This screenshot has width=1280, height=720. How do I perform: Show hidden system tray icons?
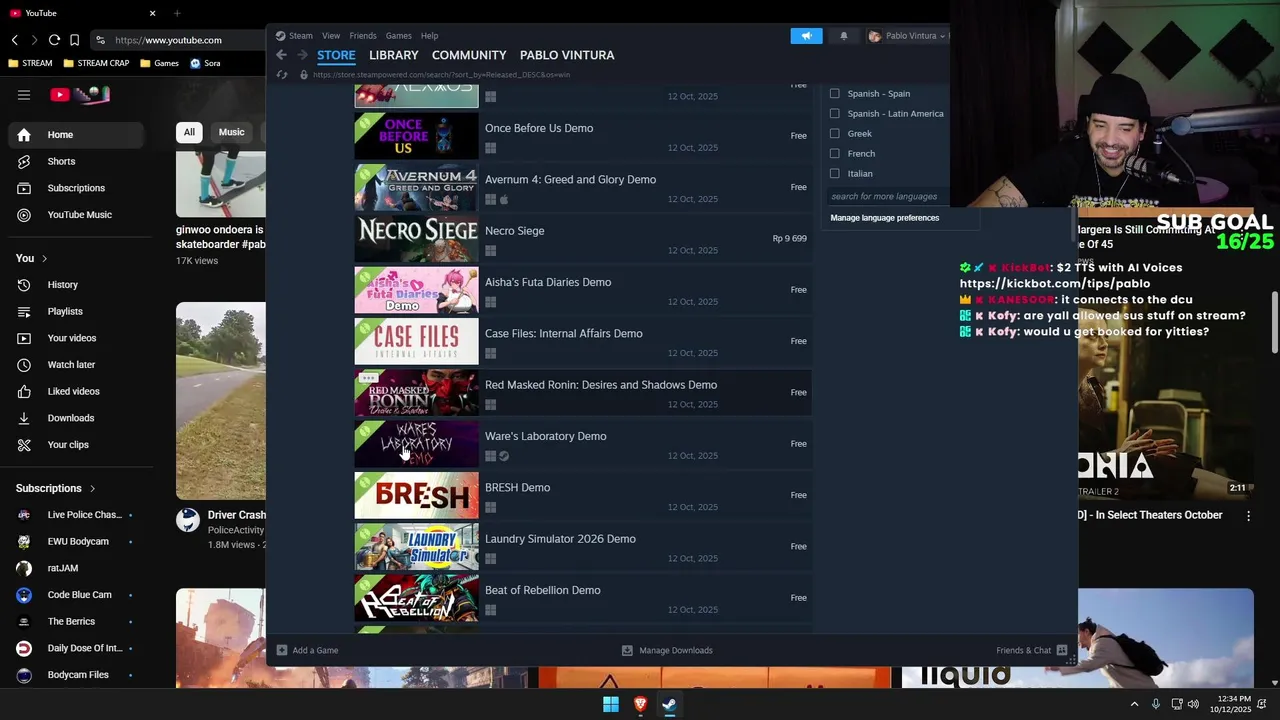(1134, 704)
